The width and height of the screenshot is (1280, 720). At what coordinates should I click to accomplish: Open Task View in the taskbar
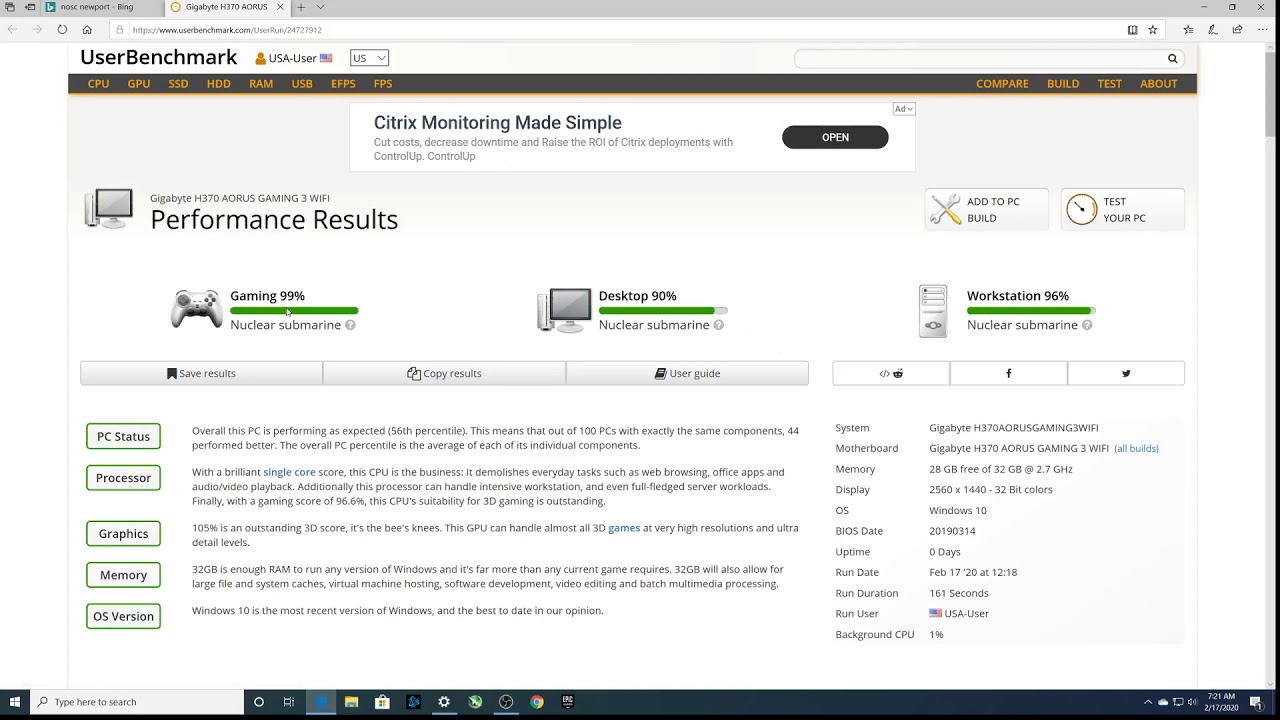(288, 702)
